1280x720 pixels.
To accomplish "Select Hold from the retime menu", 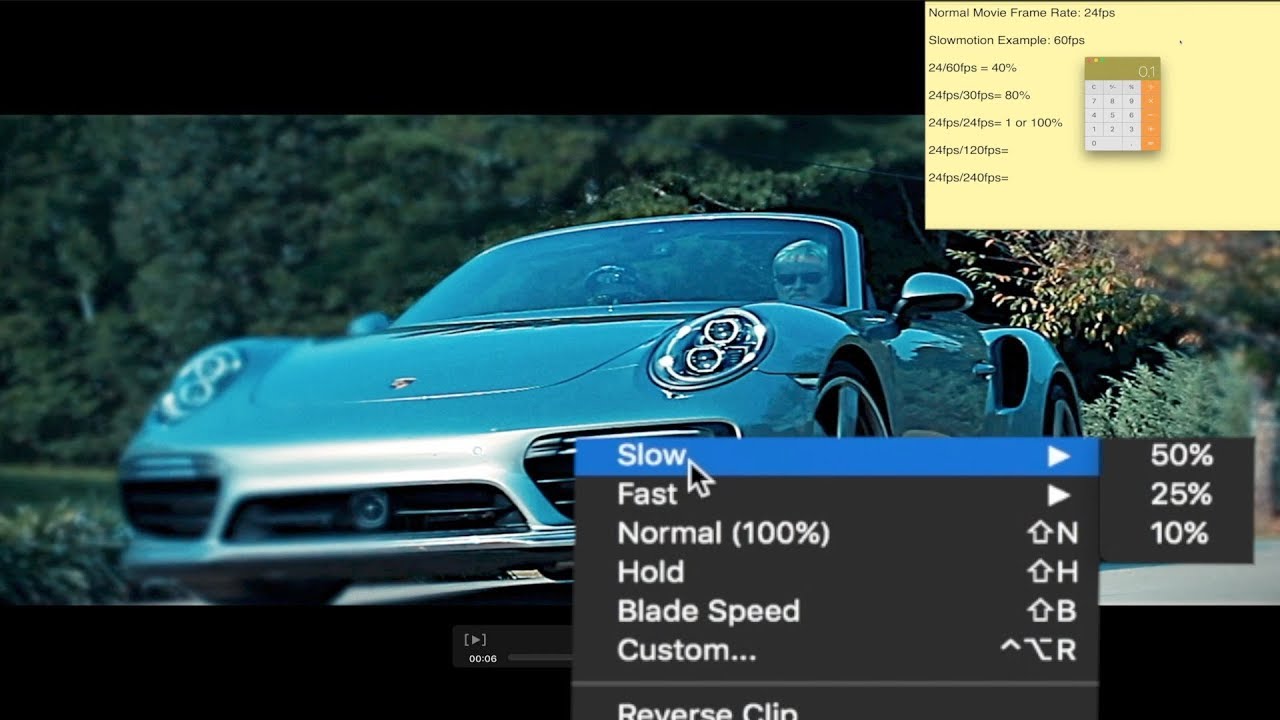I will (836, 572).
